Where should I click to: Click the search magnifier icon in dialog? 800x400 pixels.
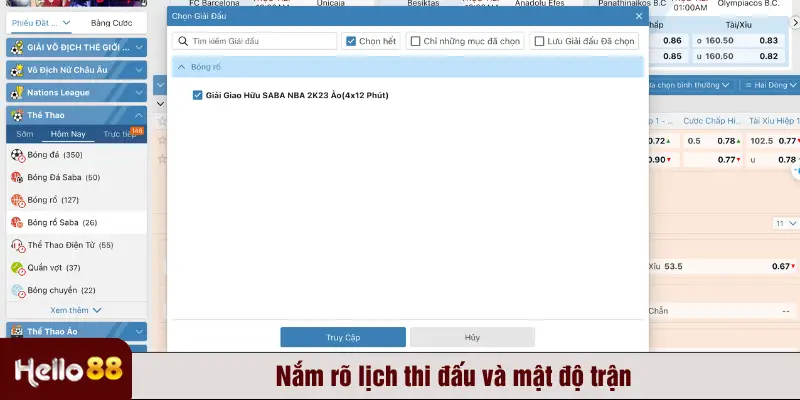click(x=183, y=41)
